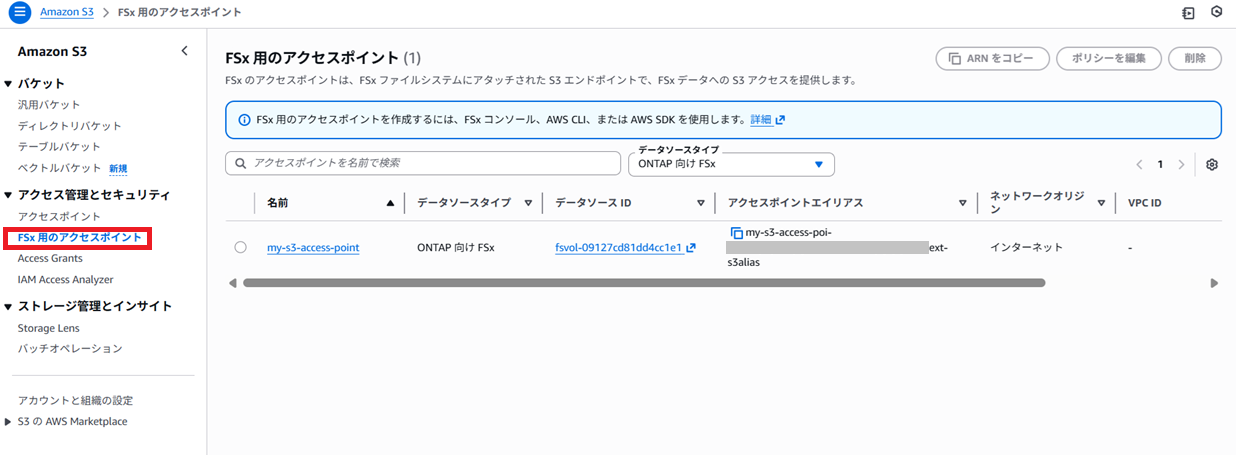
Task: Focus the アクセスポイントを名前で検索 search field
Action: [423, 163]
